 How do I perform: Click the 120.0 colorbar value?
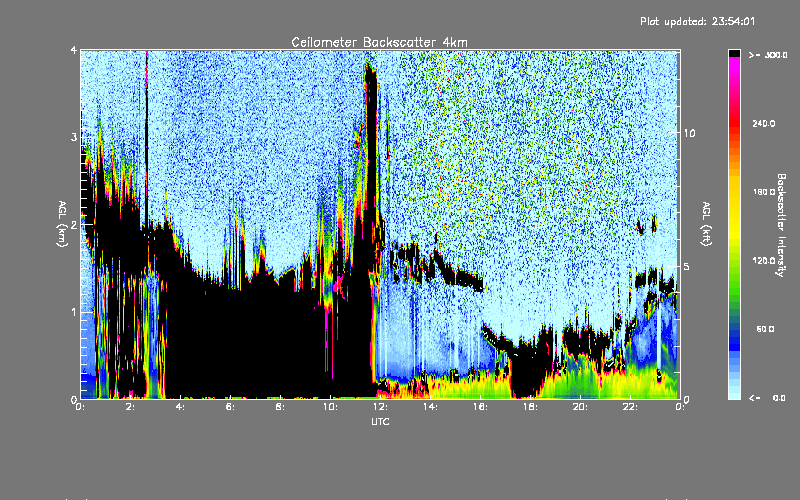click(x=764, y=260)
